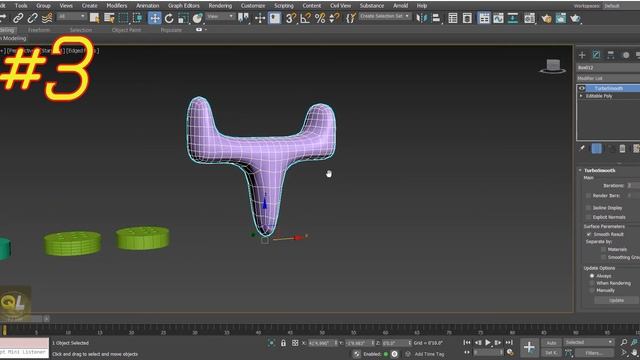This screenshot has width=640, height=360.
Task: Select the Always update radio button
Action: [592, 276]
